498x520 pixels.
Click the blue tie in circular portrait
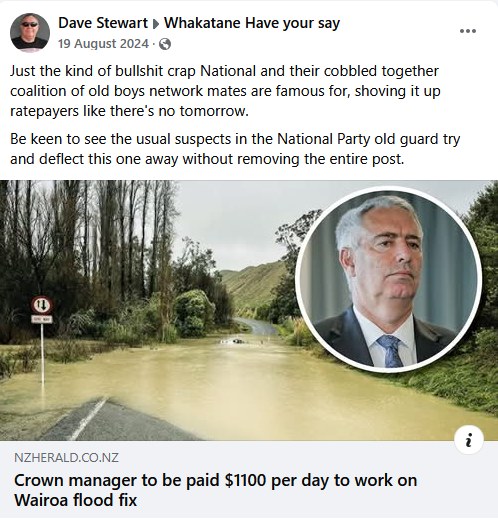[390, 351]
